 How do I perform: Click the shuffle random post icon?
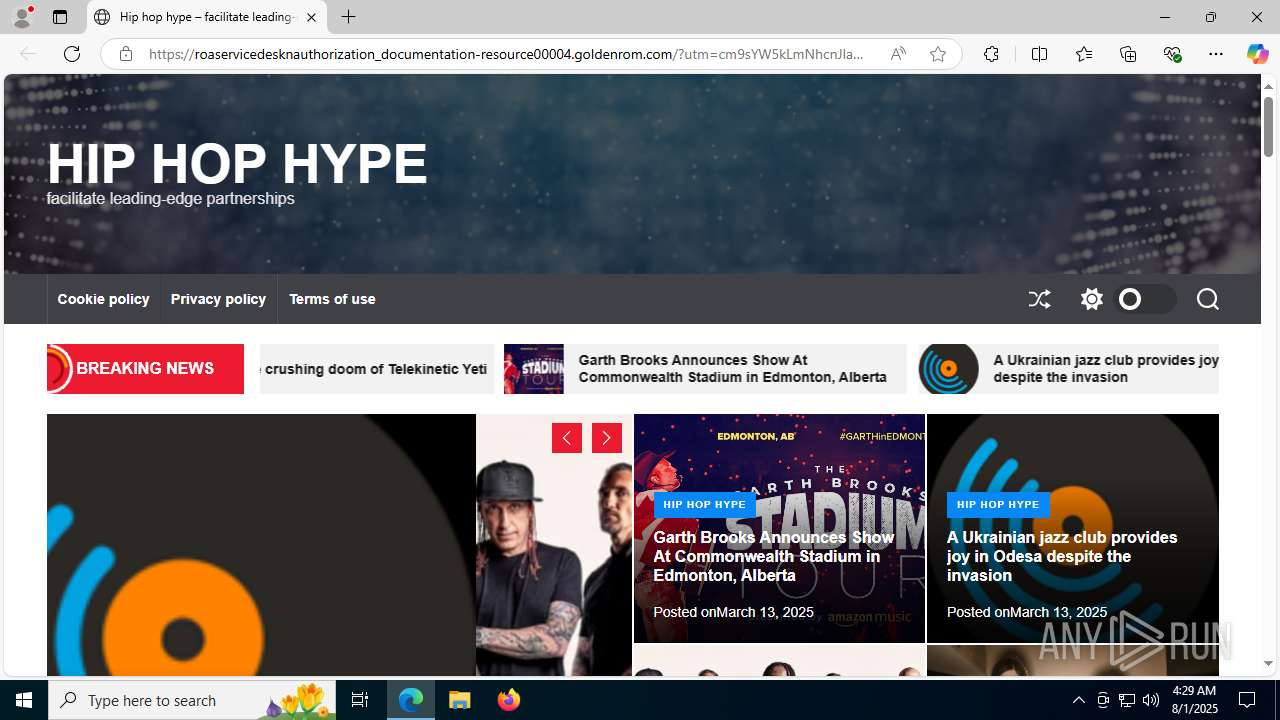click(1040, 299)
